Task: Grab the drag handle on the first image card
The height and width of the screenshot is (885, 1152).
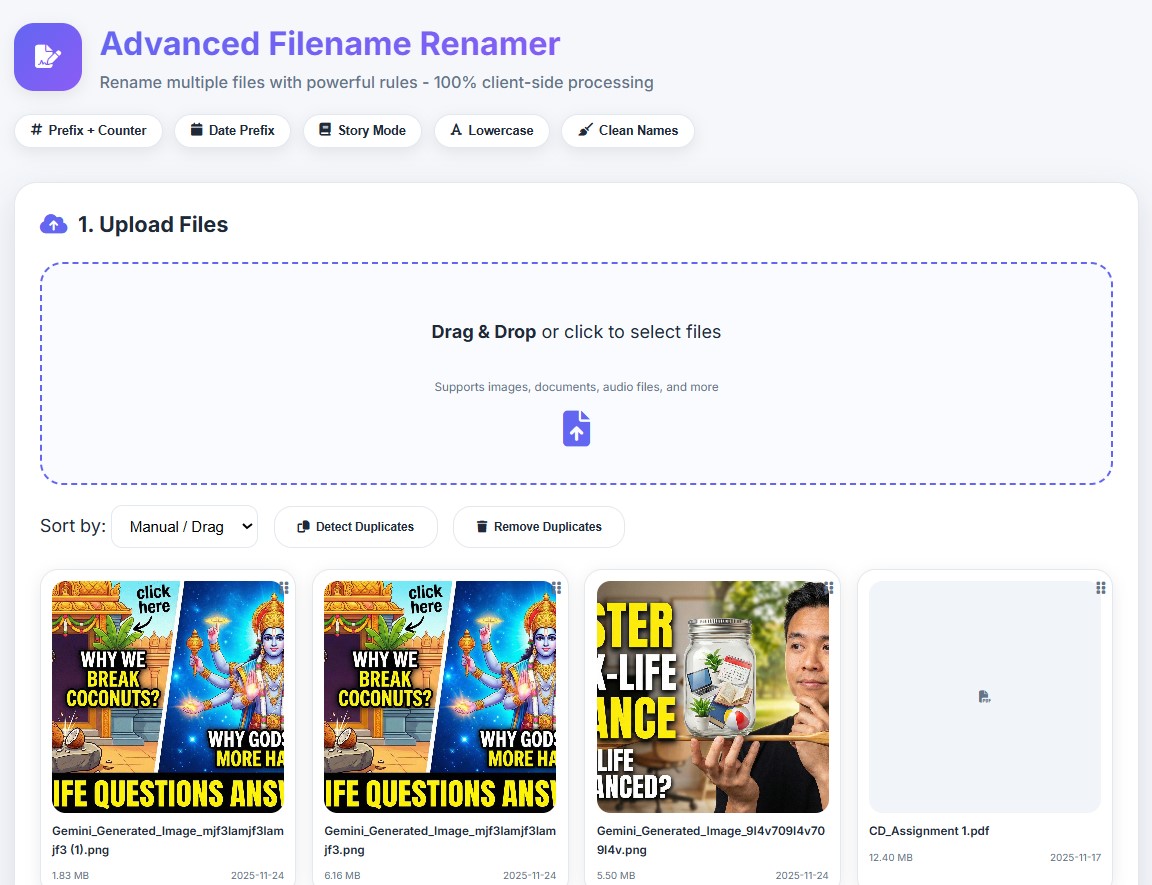Action: point(283,588)
